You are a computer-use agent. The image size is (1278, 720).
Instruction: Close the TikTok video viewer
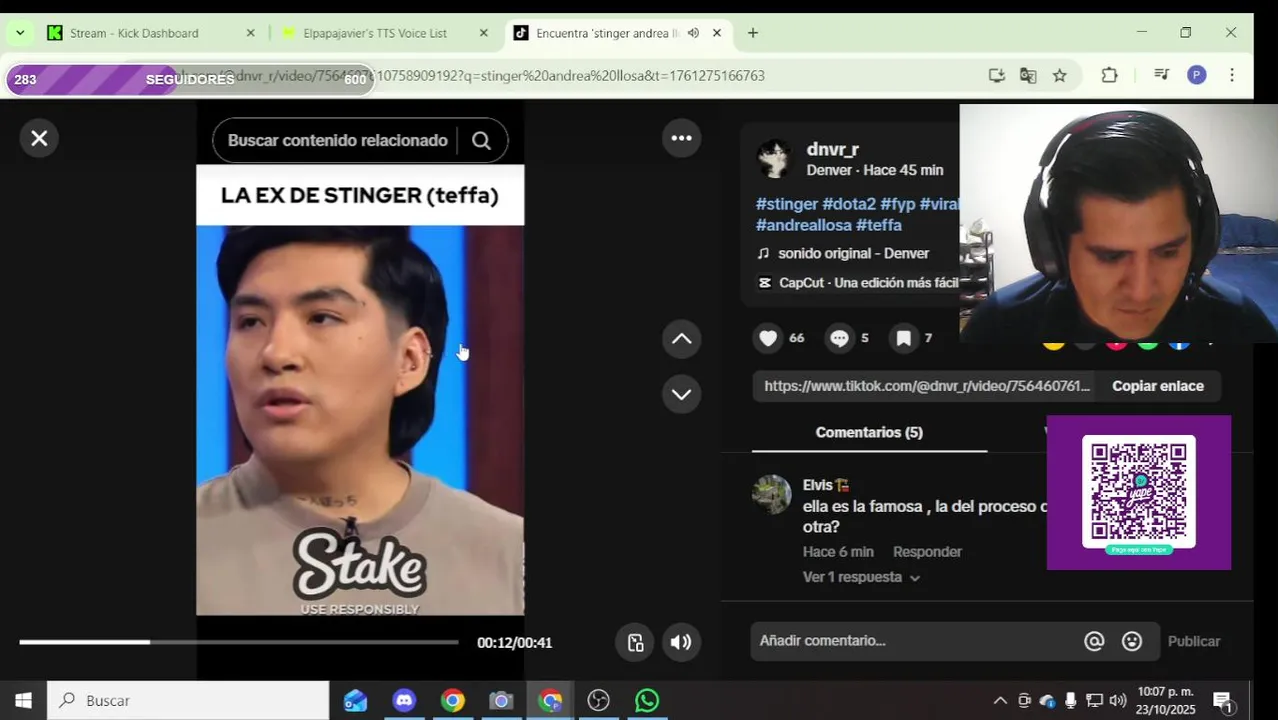[x=39, y=138]
